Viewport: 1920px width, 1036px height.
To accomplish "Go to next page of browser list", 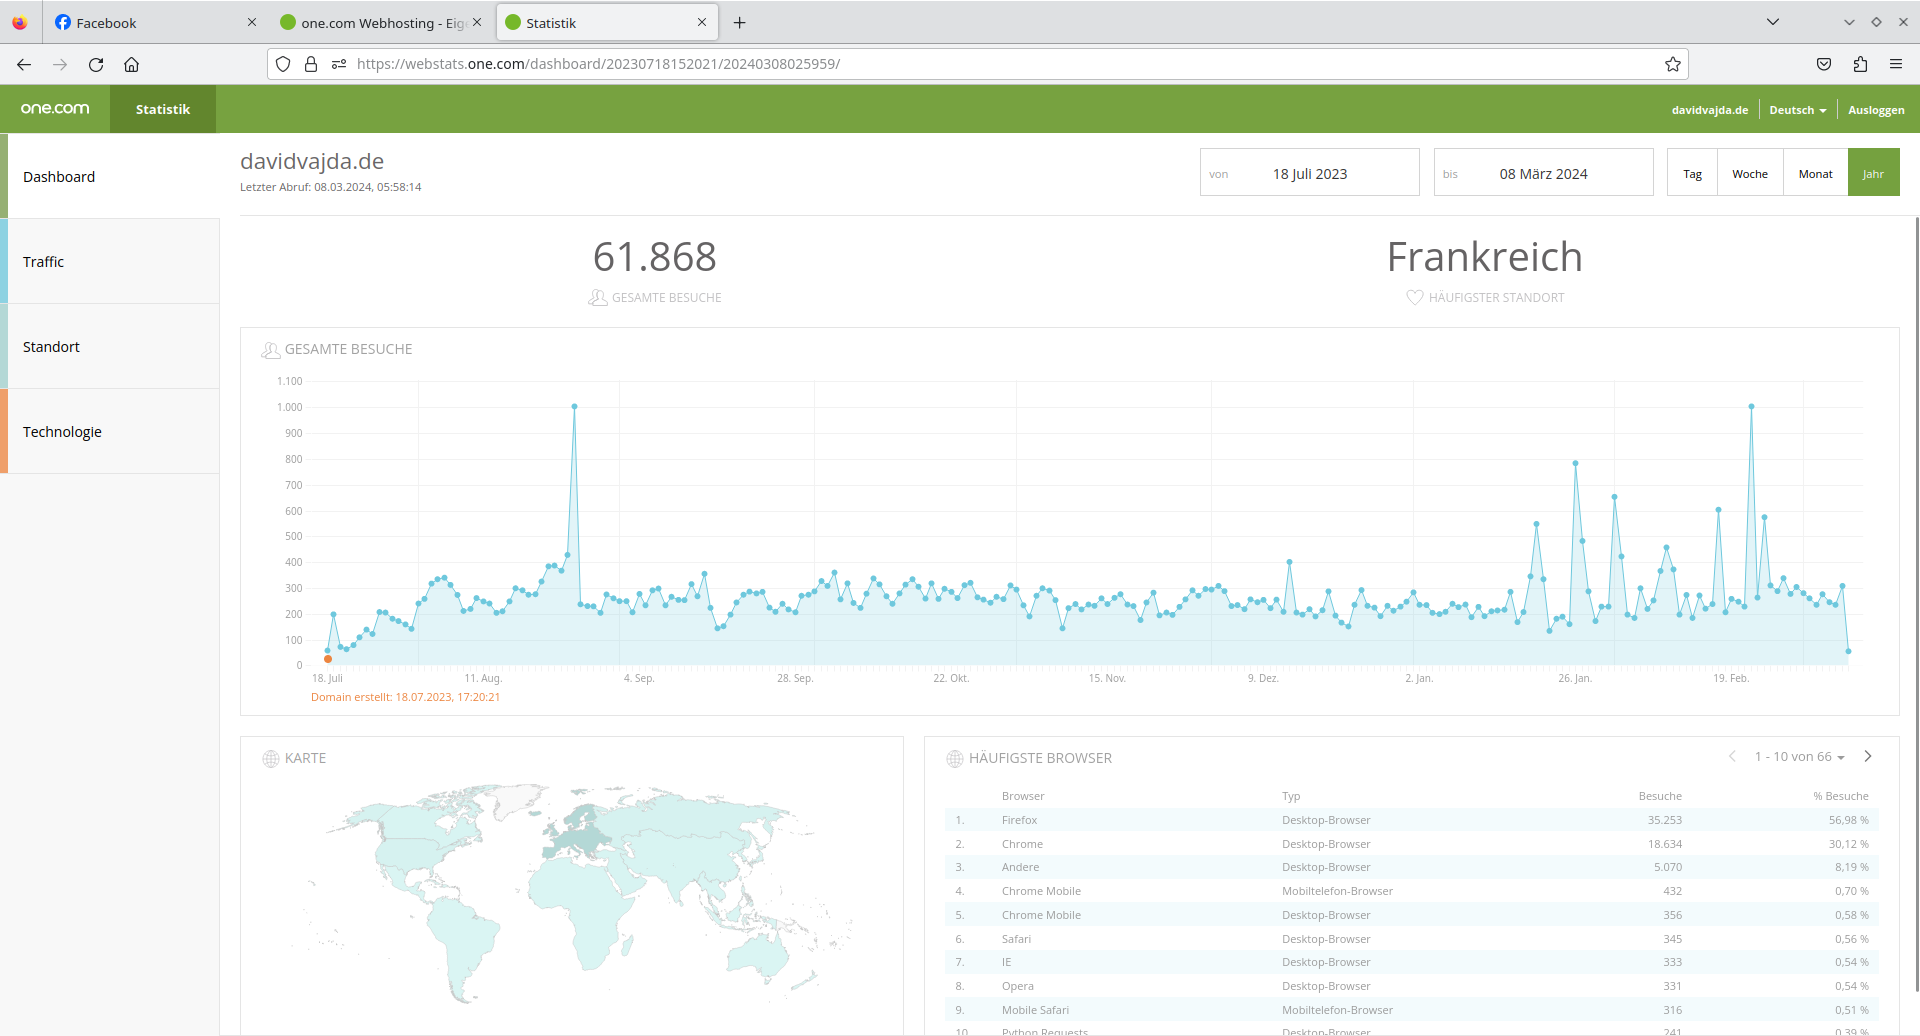I will coord(1867,756).
